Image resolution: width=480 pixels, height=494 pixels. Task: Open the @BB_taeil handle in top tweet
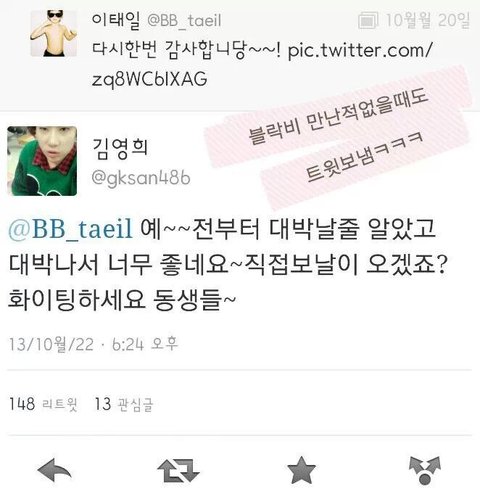[184, 21]
